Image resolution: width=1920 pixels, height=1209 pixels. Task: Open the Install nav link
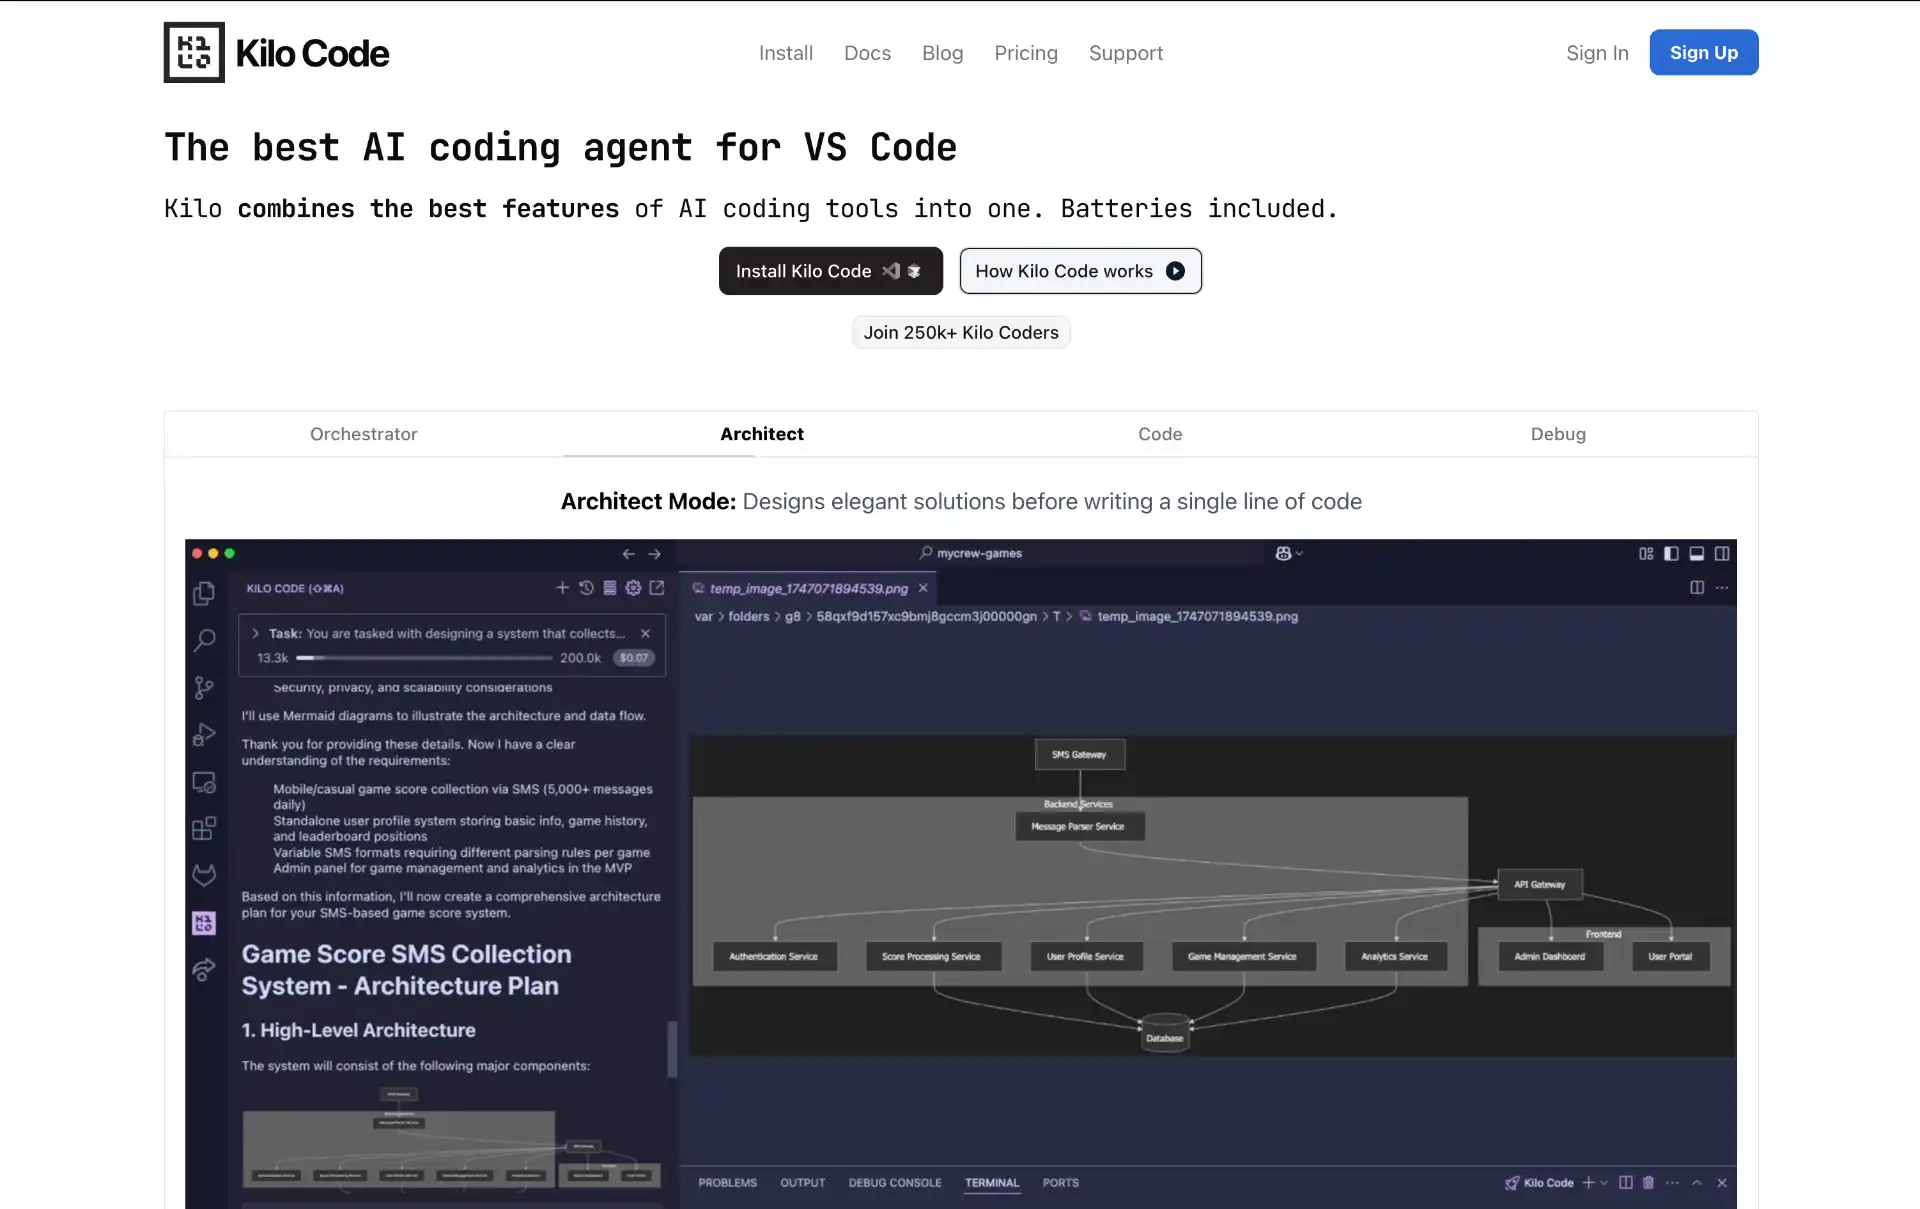tap(786, 53)
